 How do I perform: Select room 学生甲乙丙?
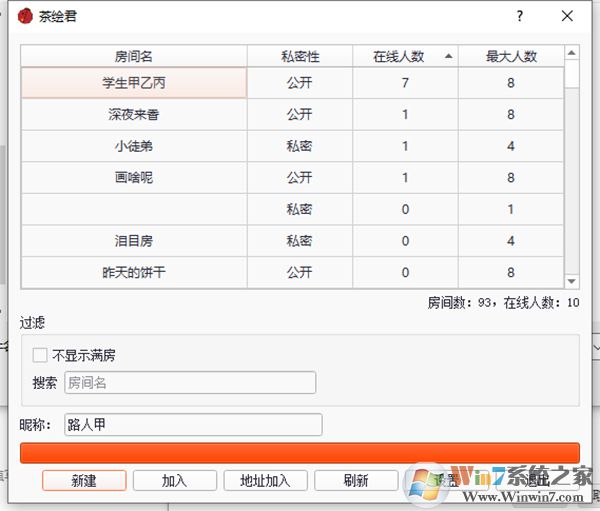tap(134, 83)
